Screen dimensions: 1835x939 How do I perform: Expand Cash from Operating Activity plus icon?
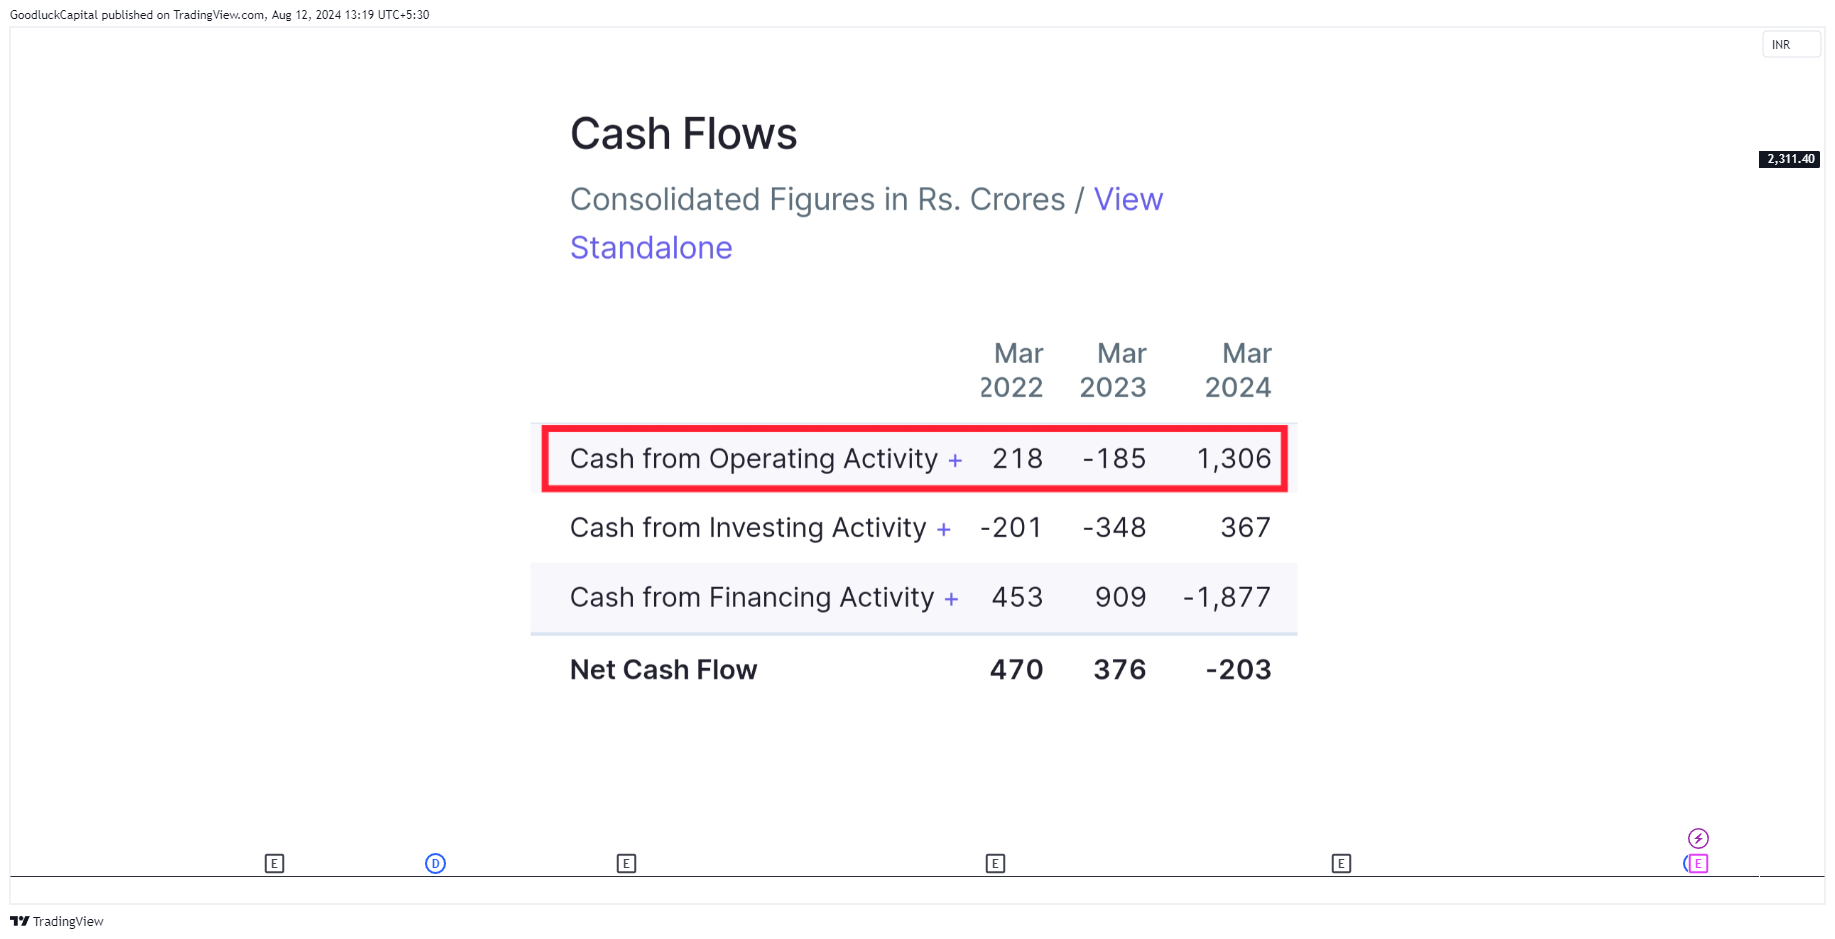(955, 461)
